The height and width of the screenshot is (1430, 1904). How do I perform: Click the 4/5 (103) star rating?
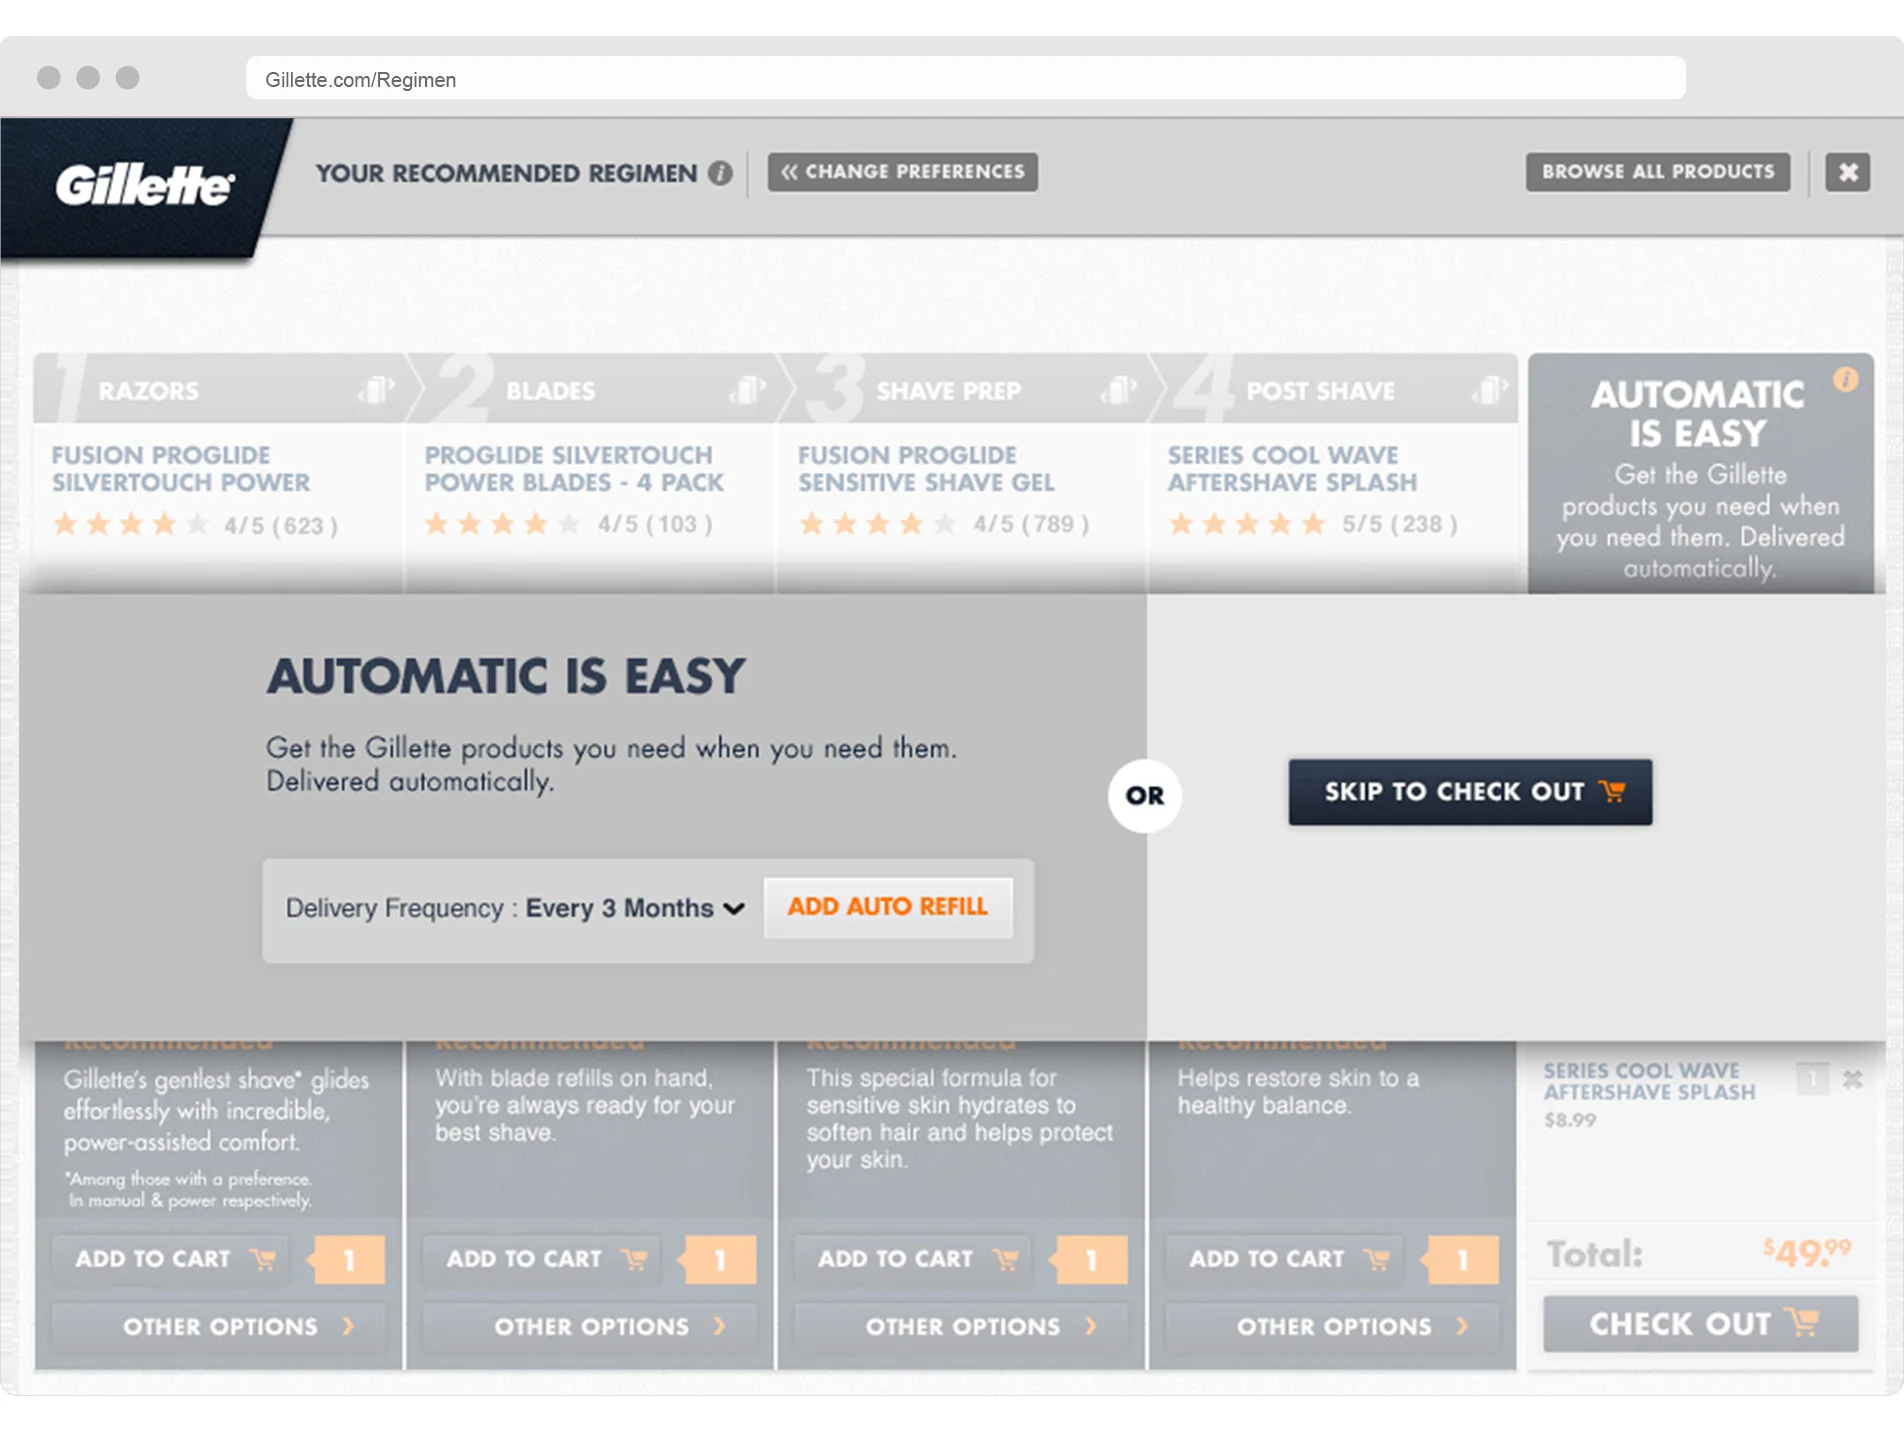pyautogui.click(x=568, y=524)
